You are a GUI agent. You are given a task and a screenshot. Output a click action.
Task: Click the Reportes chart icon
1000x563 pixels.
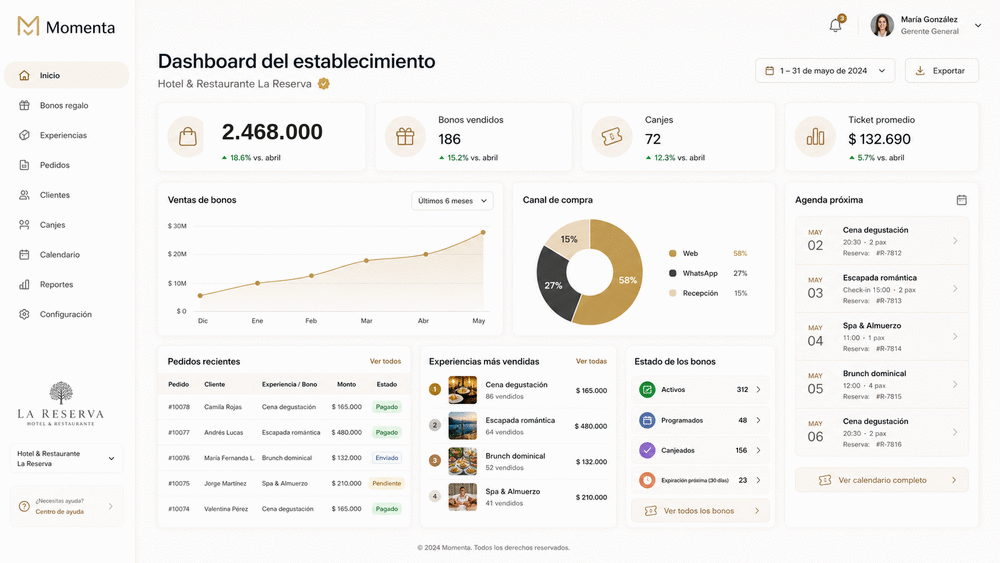coord(24,284)
